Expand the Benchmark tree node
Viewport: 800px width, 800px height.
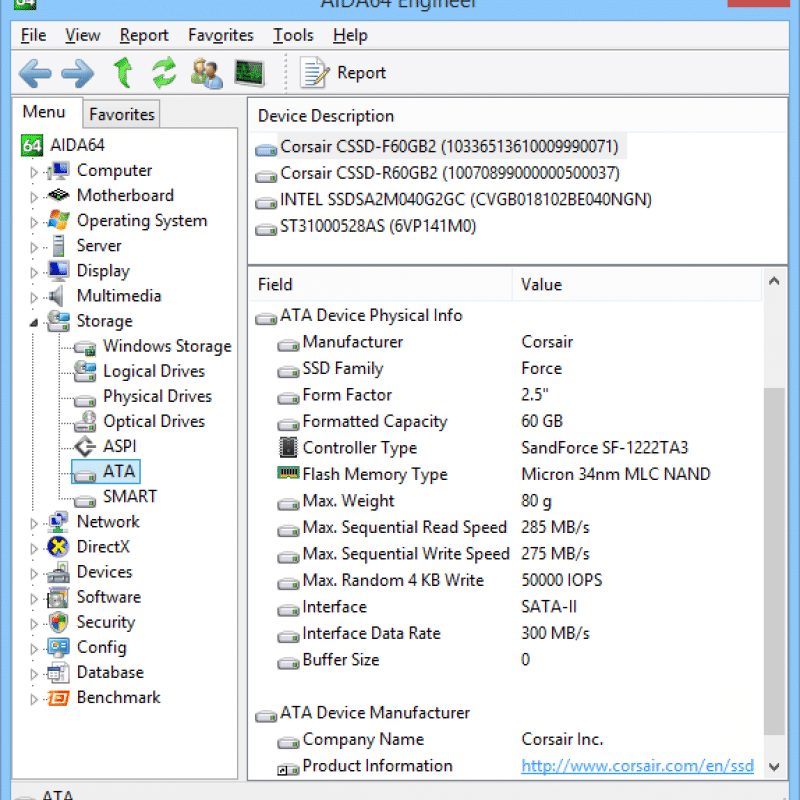34,699
